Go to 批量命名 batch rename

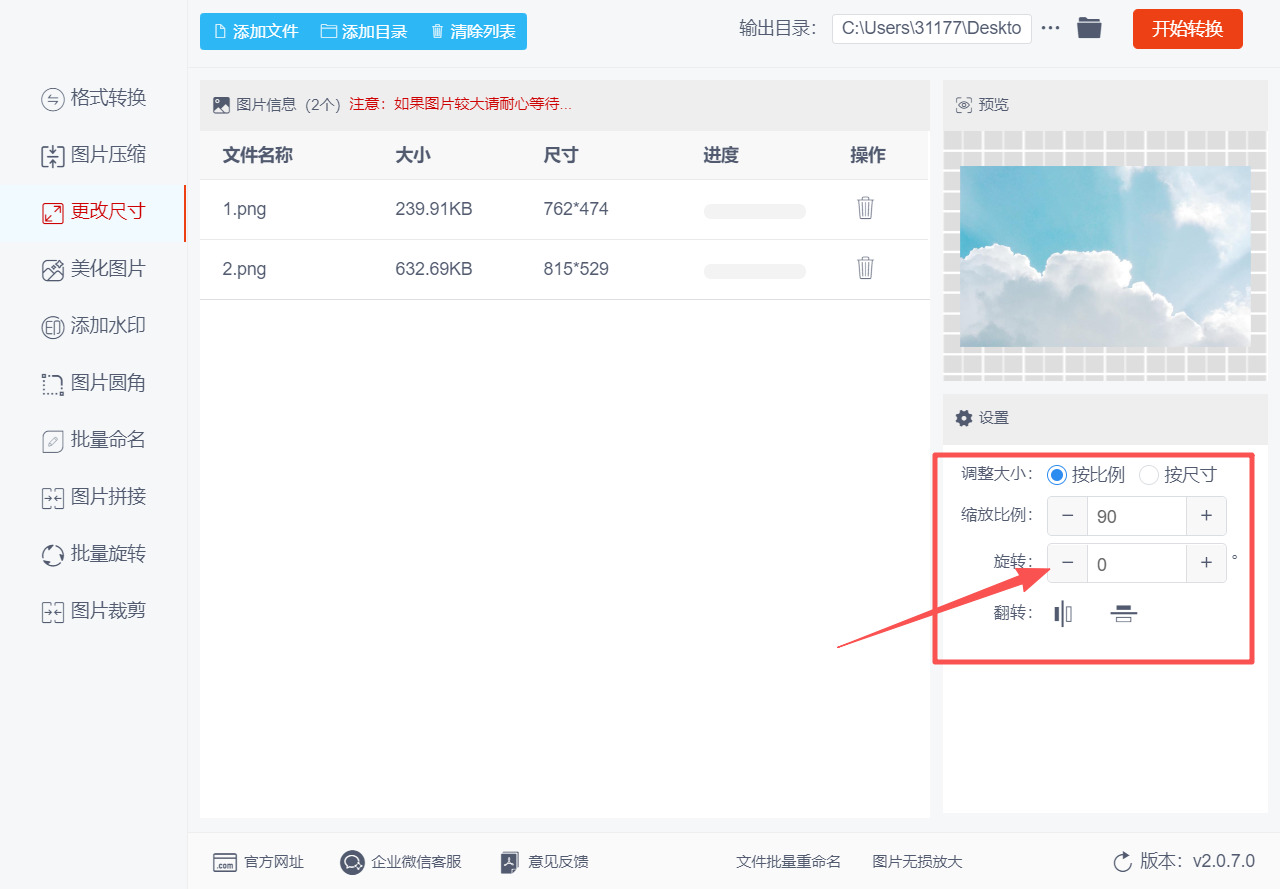tap(94, 440)
